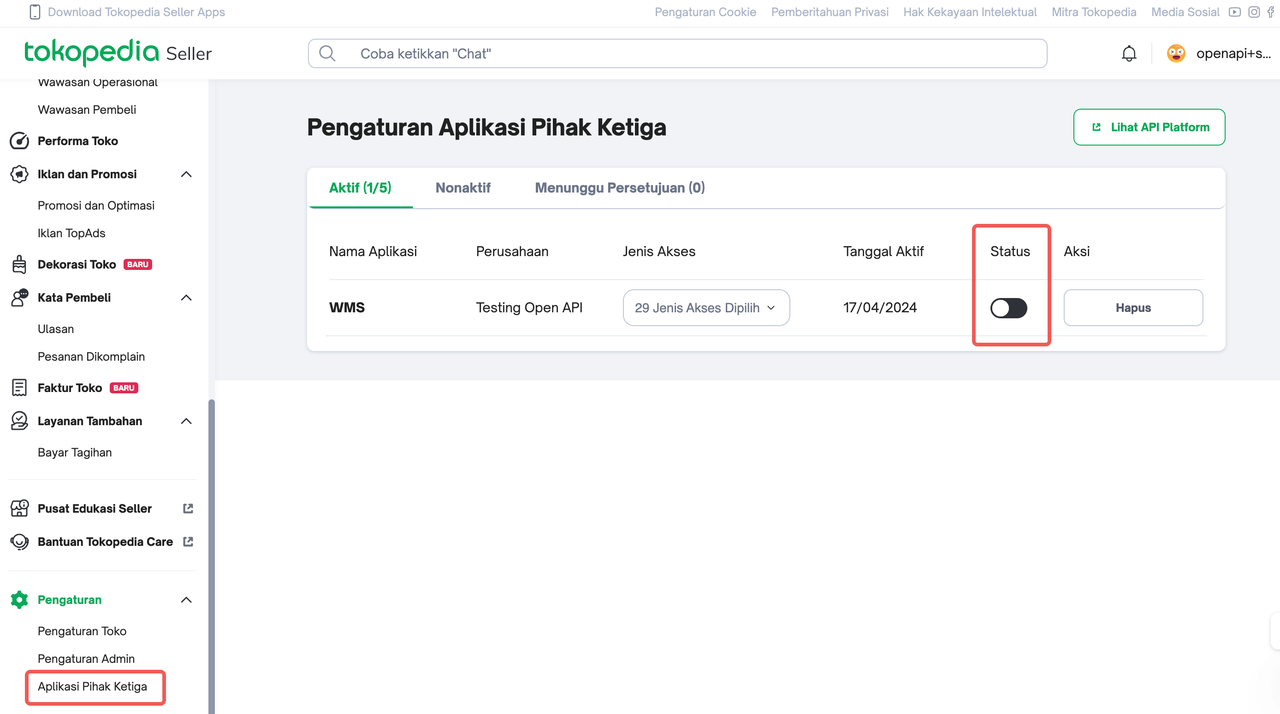Click the Media Sosial label
Screen dimensions: 1280x714
coord(1185,12)
